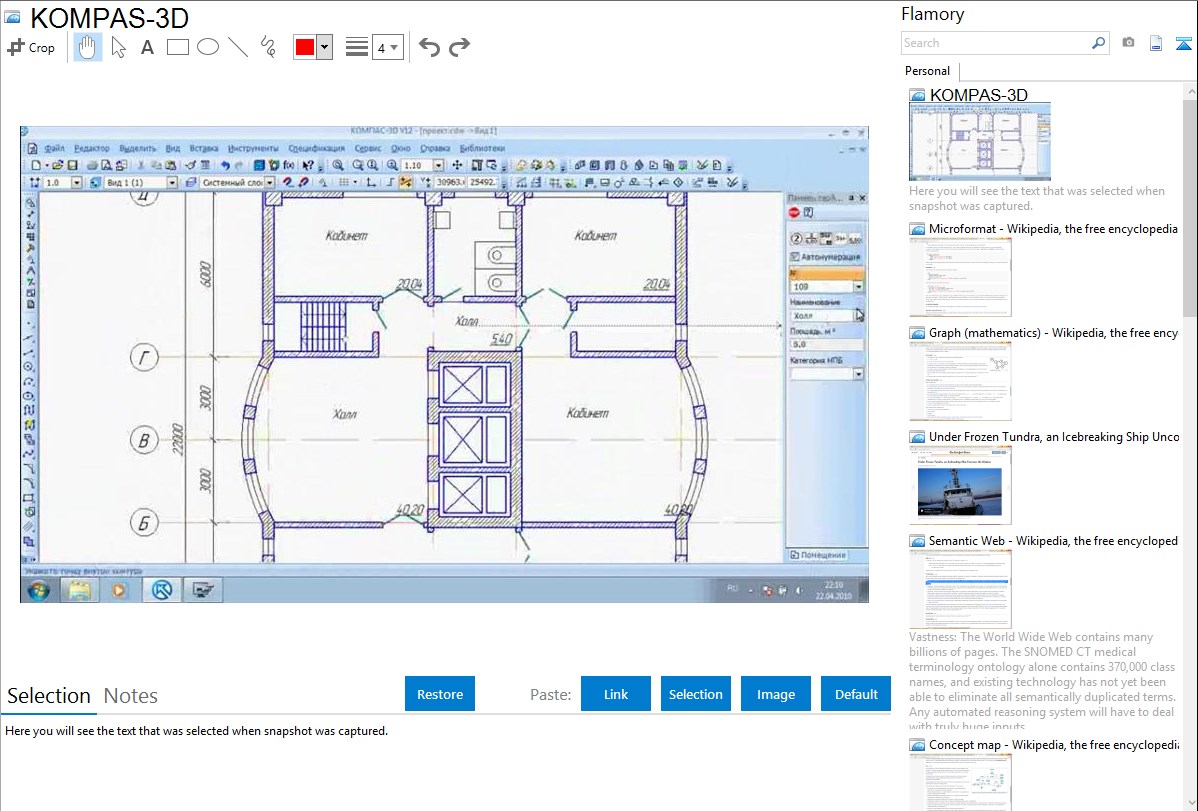Select the arrow pointer tool
Screen dimensions: 1198x811
coord(118,47)
